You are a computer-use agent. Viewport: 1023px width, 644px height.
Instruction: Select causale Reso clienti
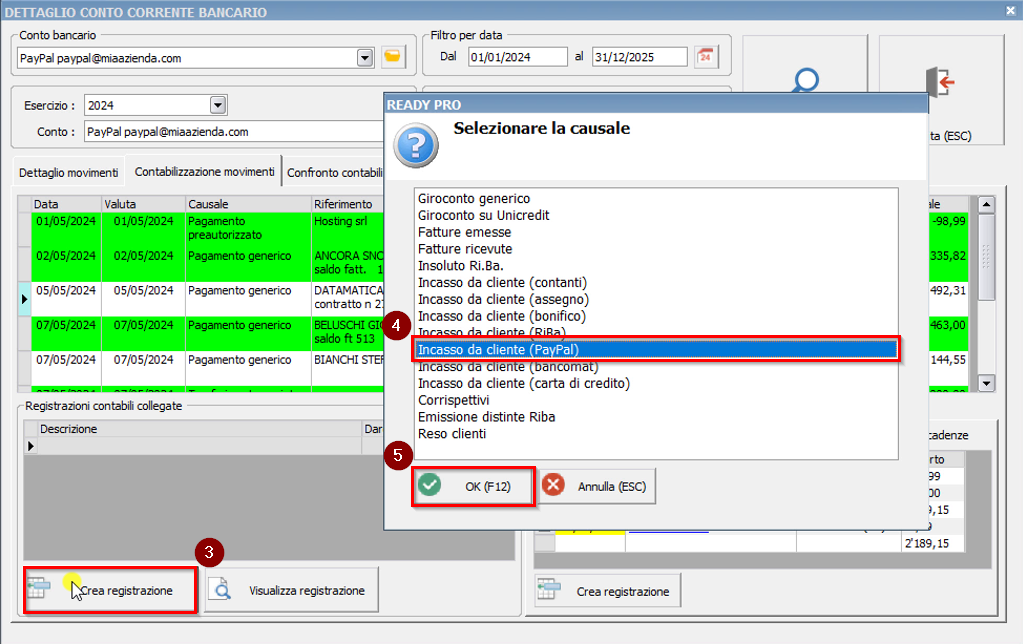click(656, 434)
